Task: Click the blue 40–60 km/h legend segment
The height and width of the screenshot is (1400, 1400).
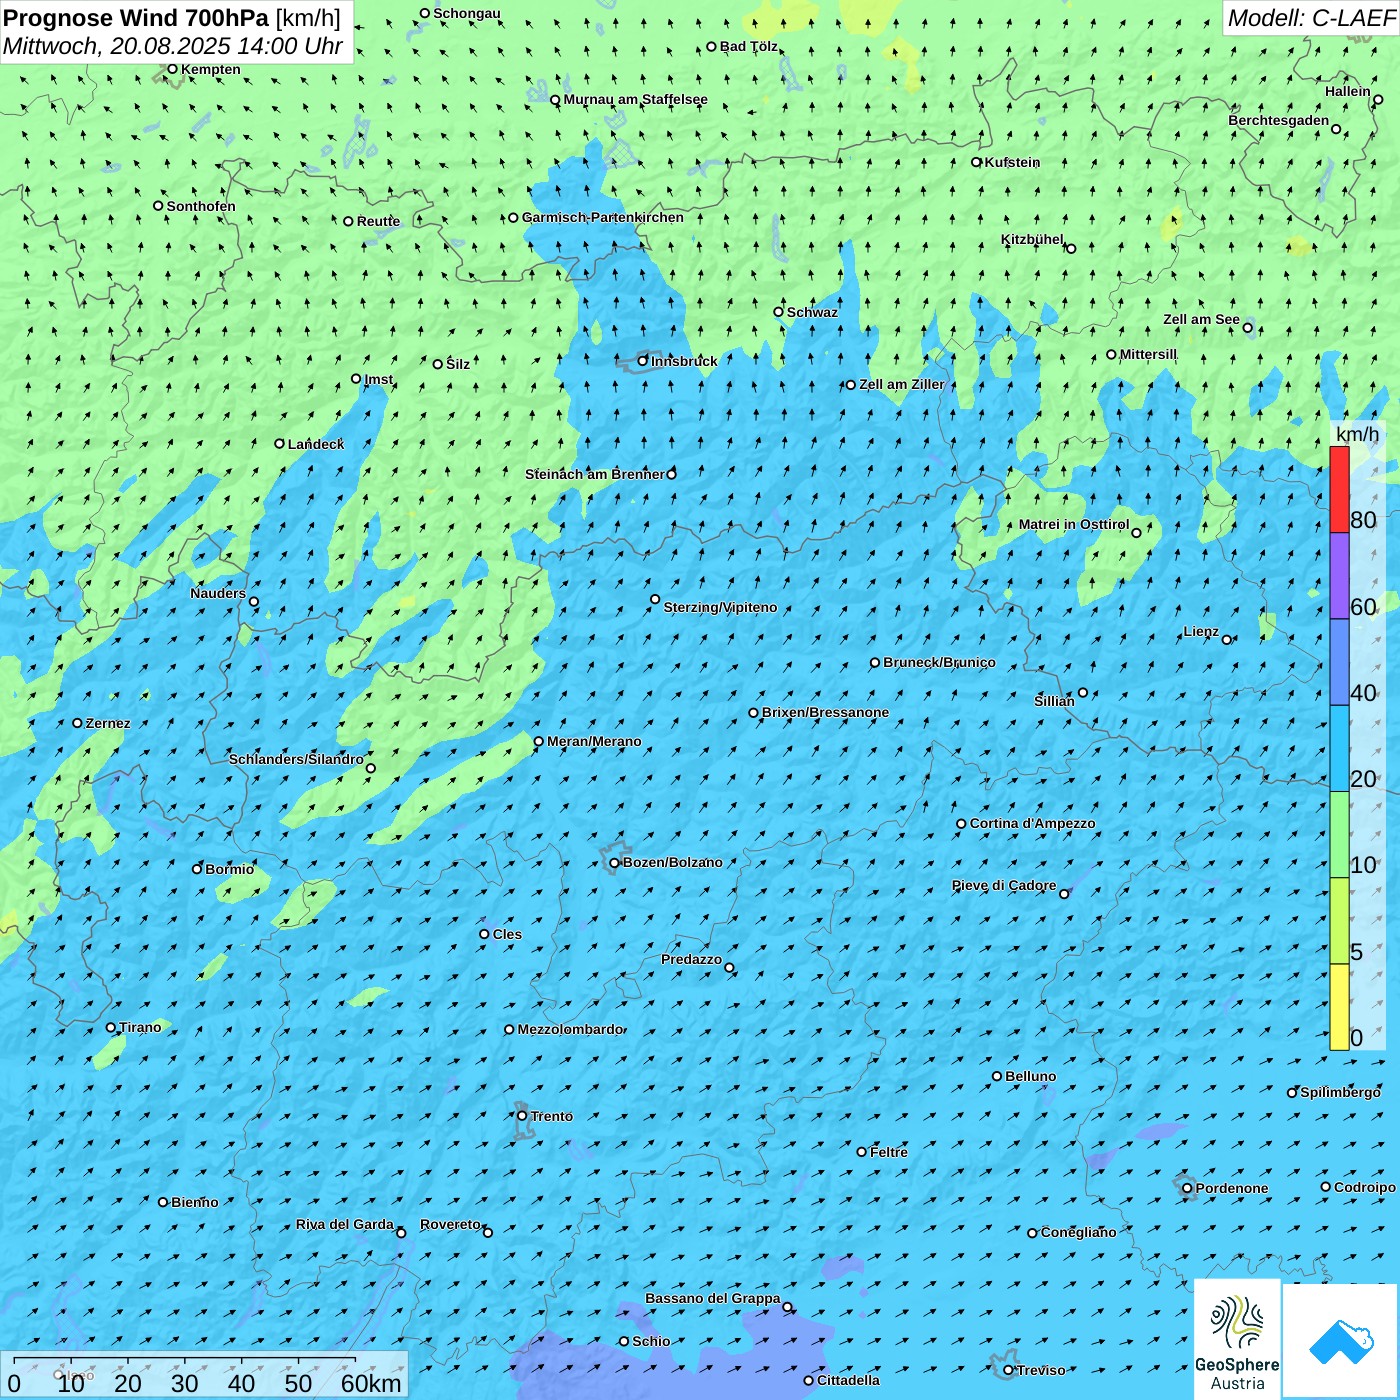Action: click(x=1339, y=662)
